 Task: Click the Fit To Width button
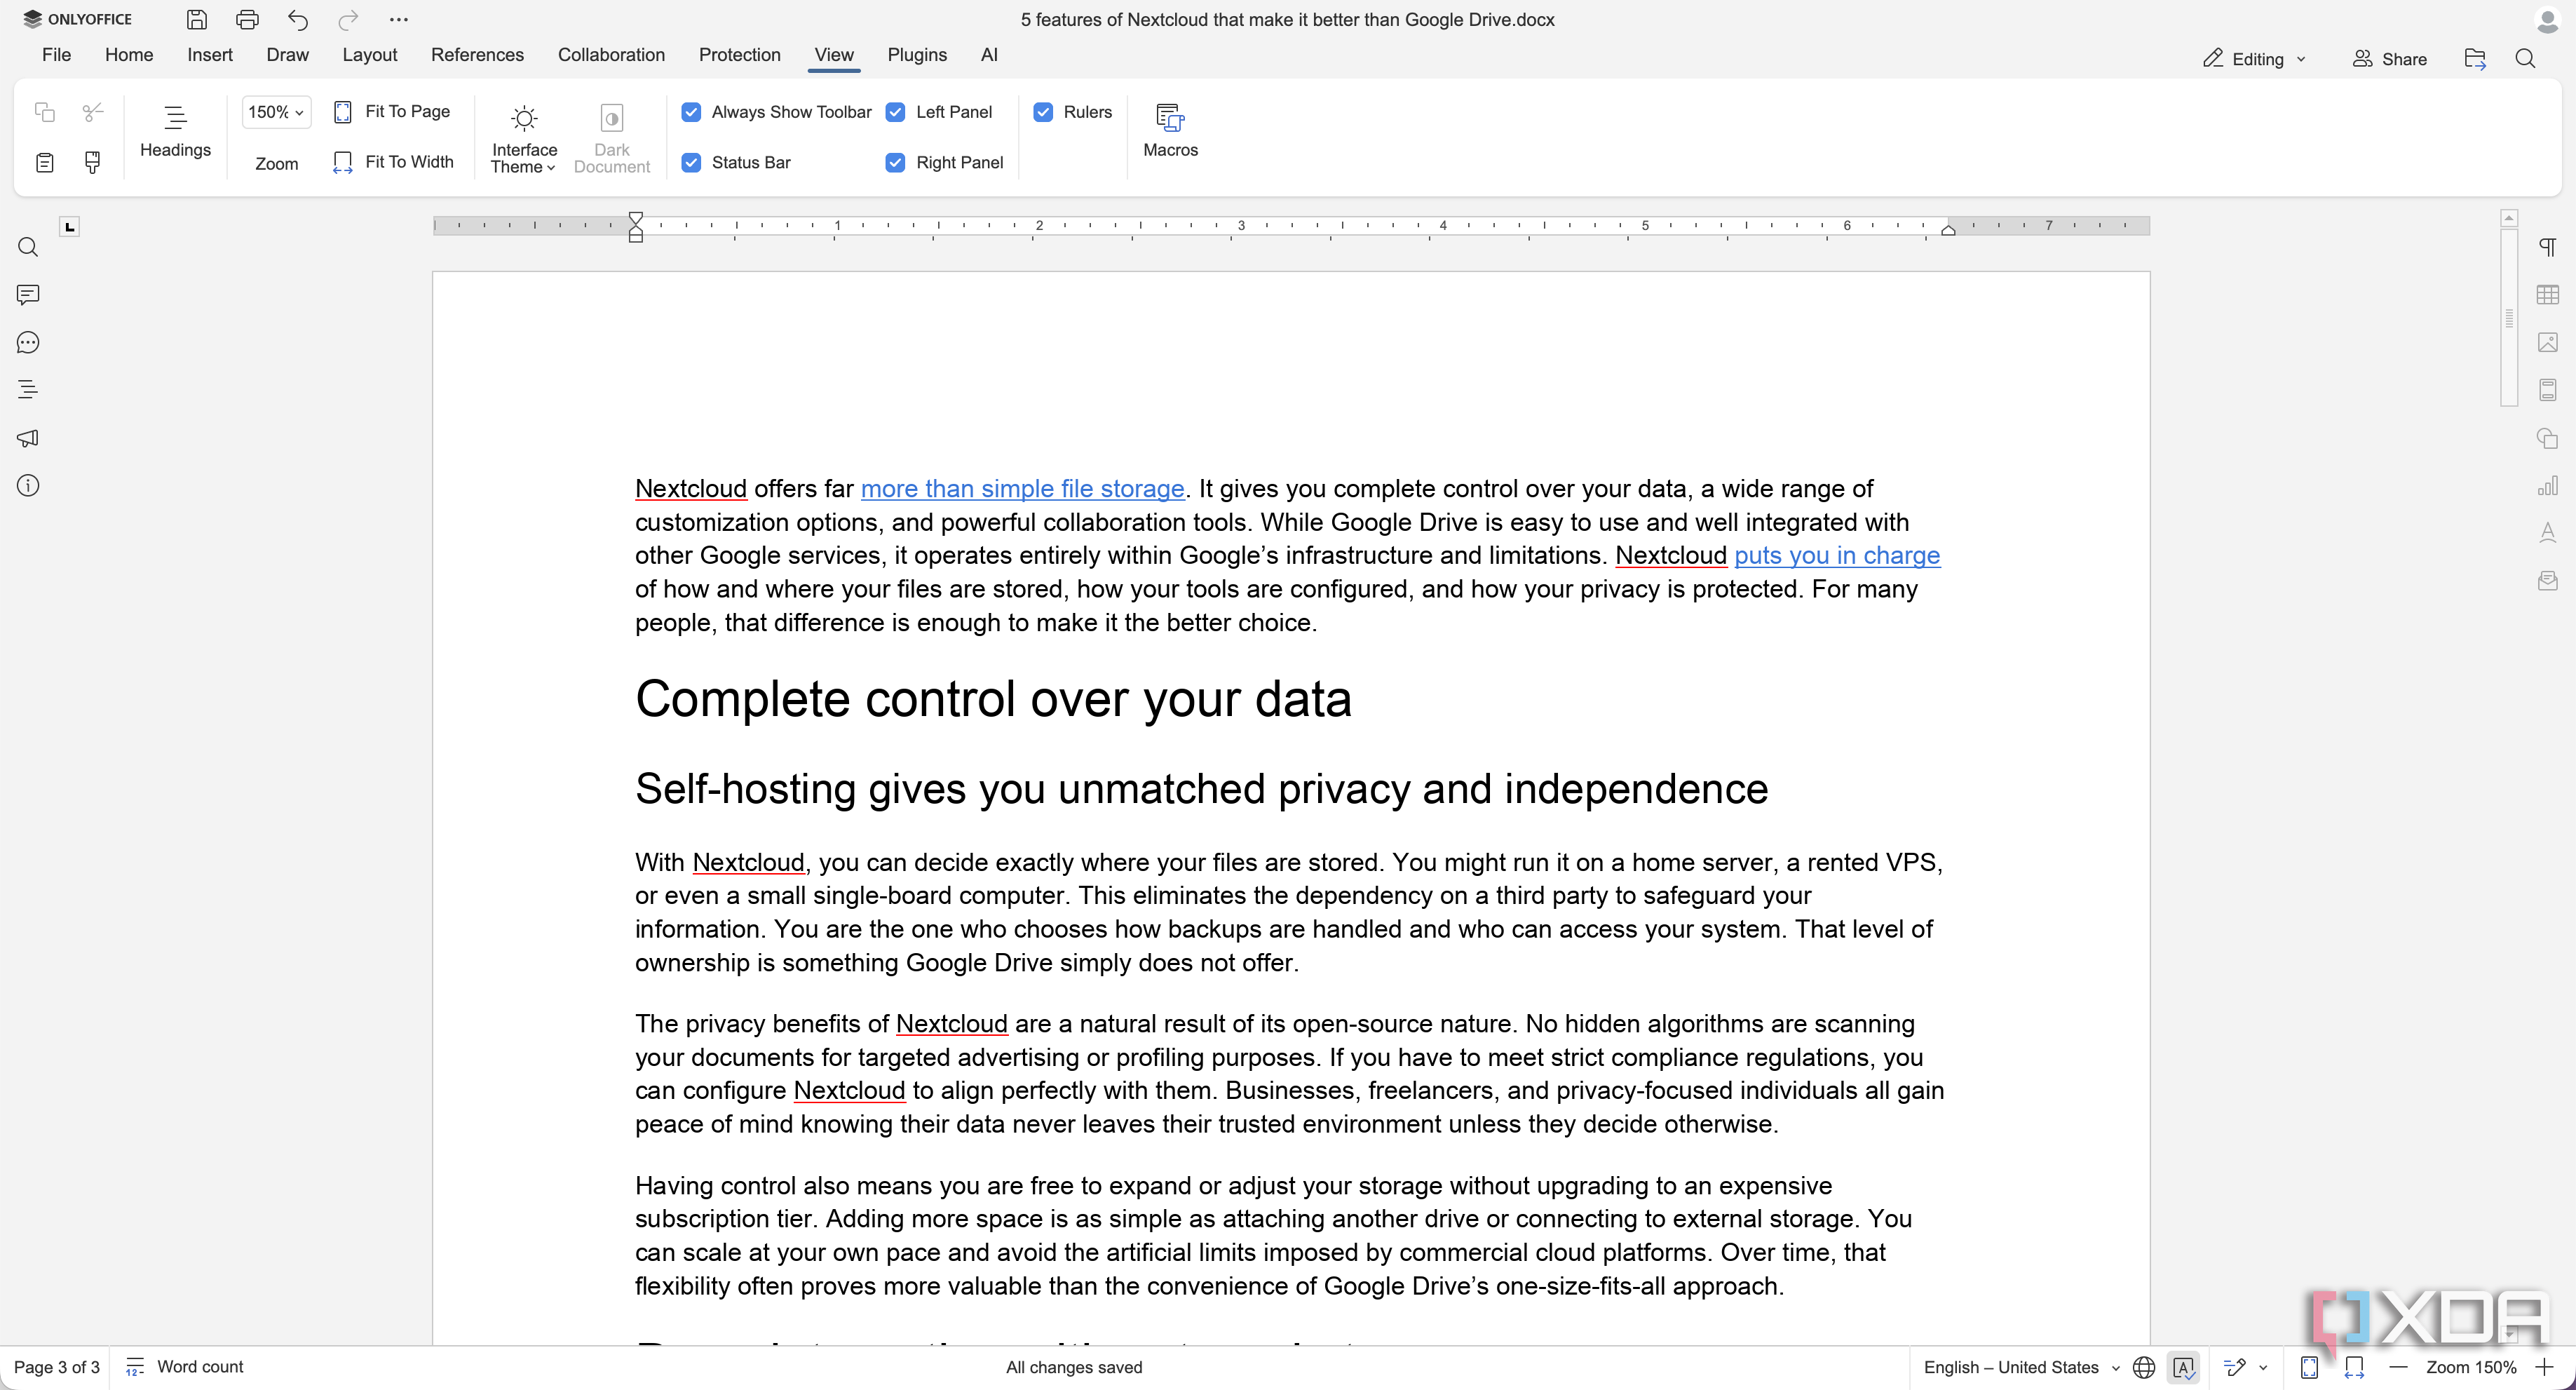tap(393, 162)
